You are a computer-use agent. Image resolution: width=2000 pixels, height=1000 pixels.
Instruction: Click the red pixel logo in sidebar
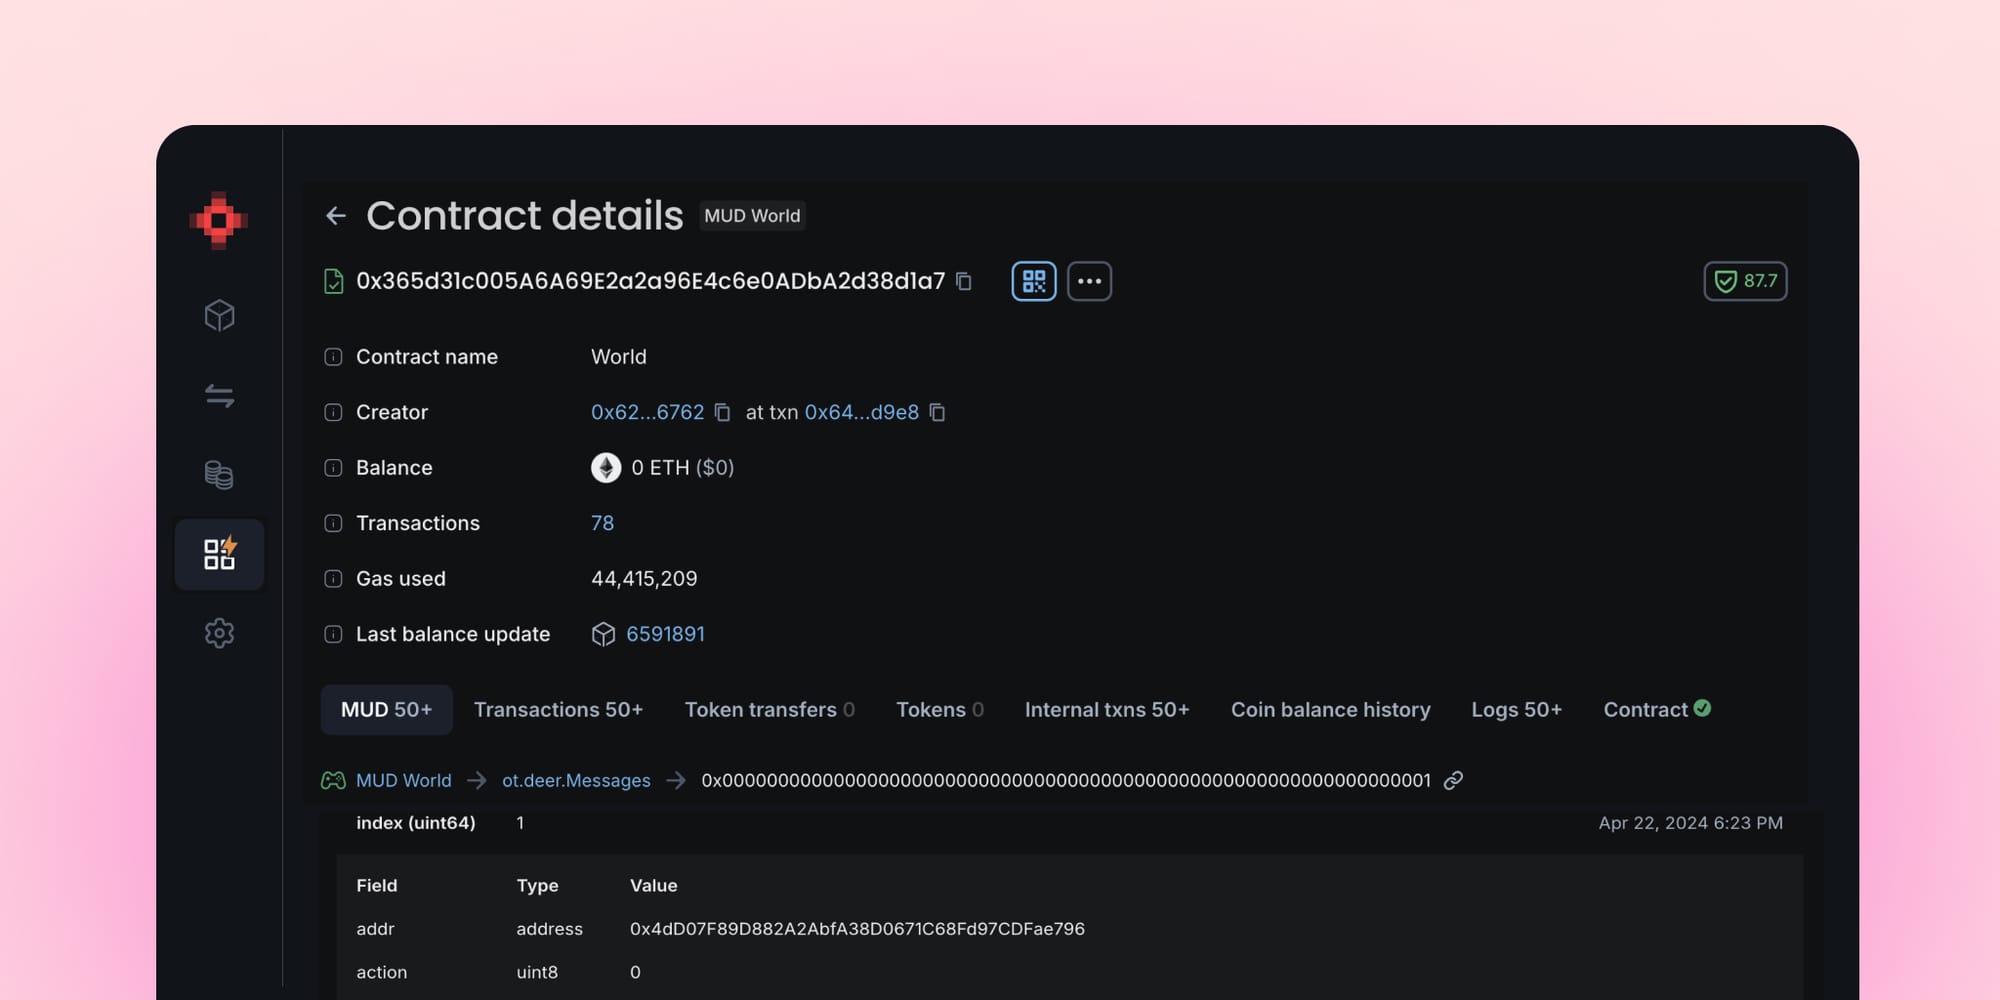(219, 220)
